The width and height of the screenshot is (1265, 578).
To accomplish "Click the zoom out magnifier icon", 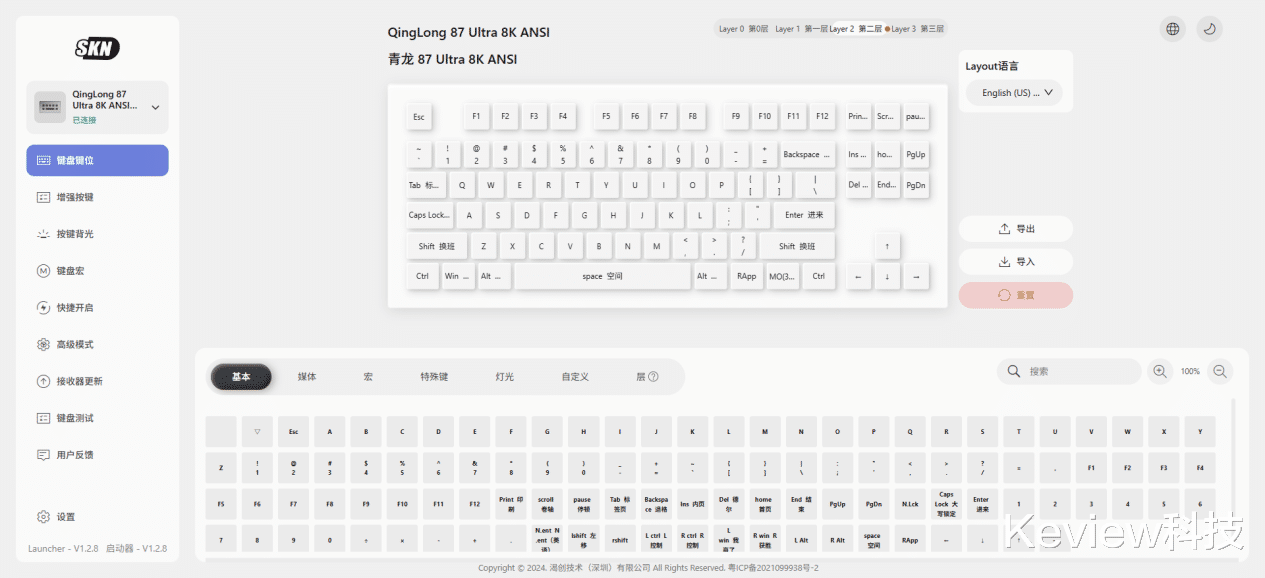I will point(1220,371).
